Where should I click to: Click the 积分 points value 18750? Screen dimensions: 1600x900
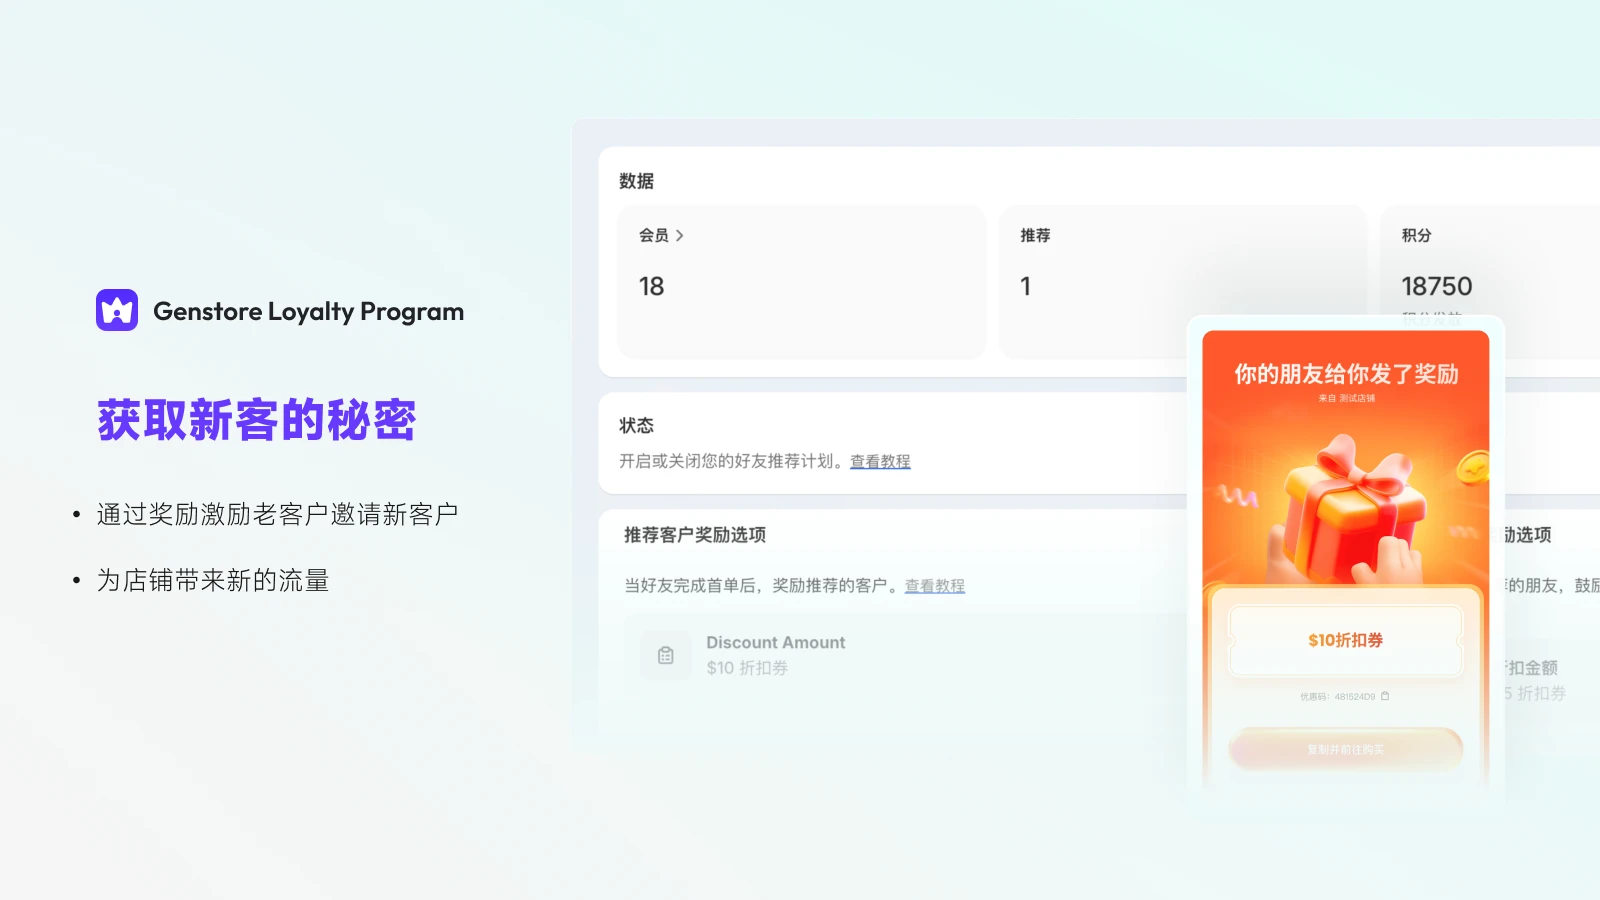coord(1437,286)
